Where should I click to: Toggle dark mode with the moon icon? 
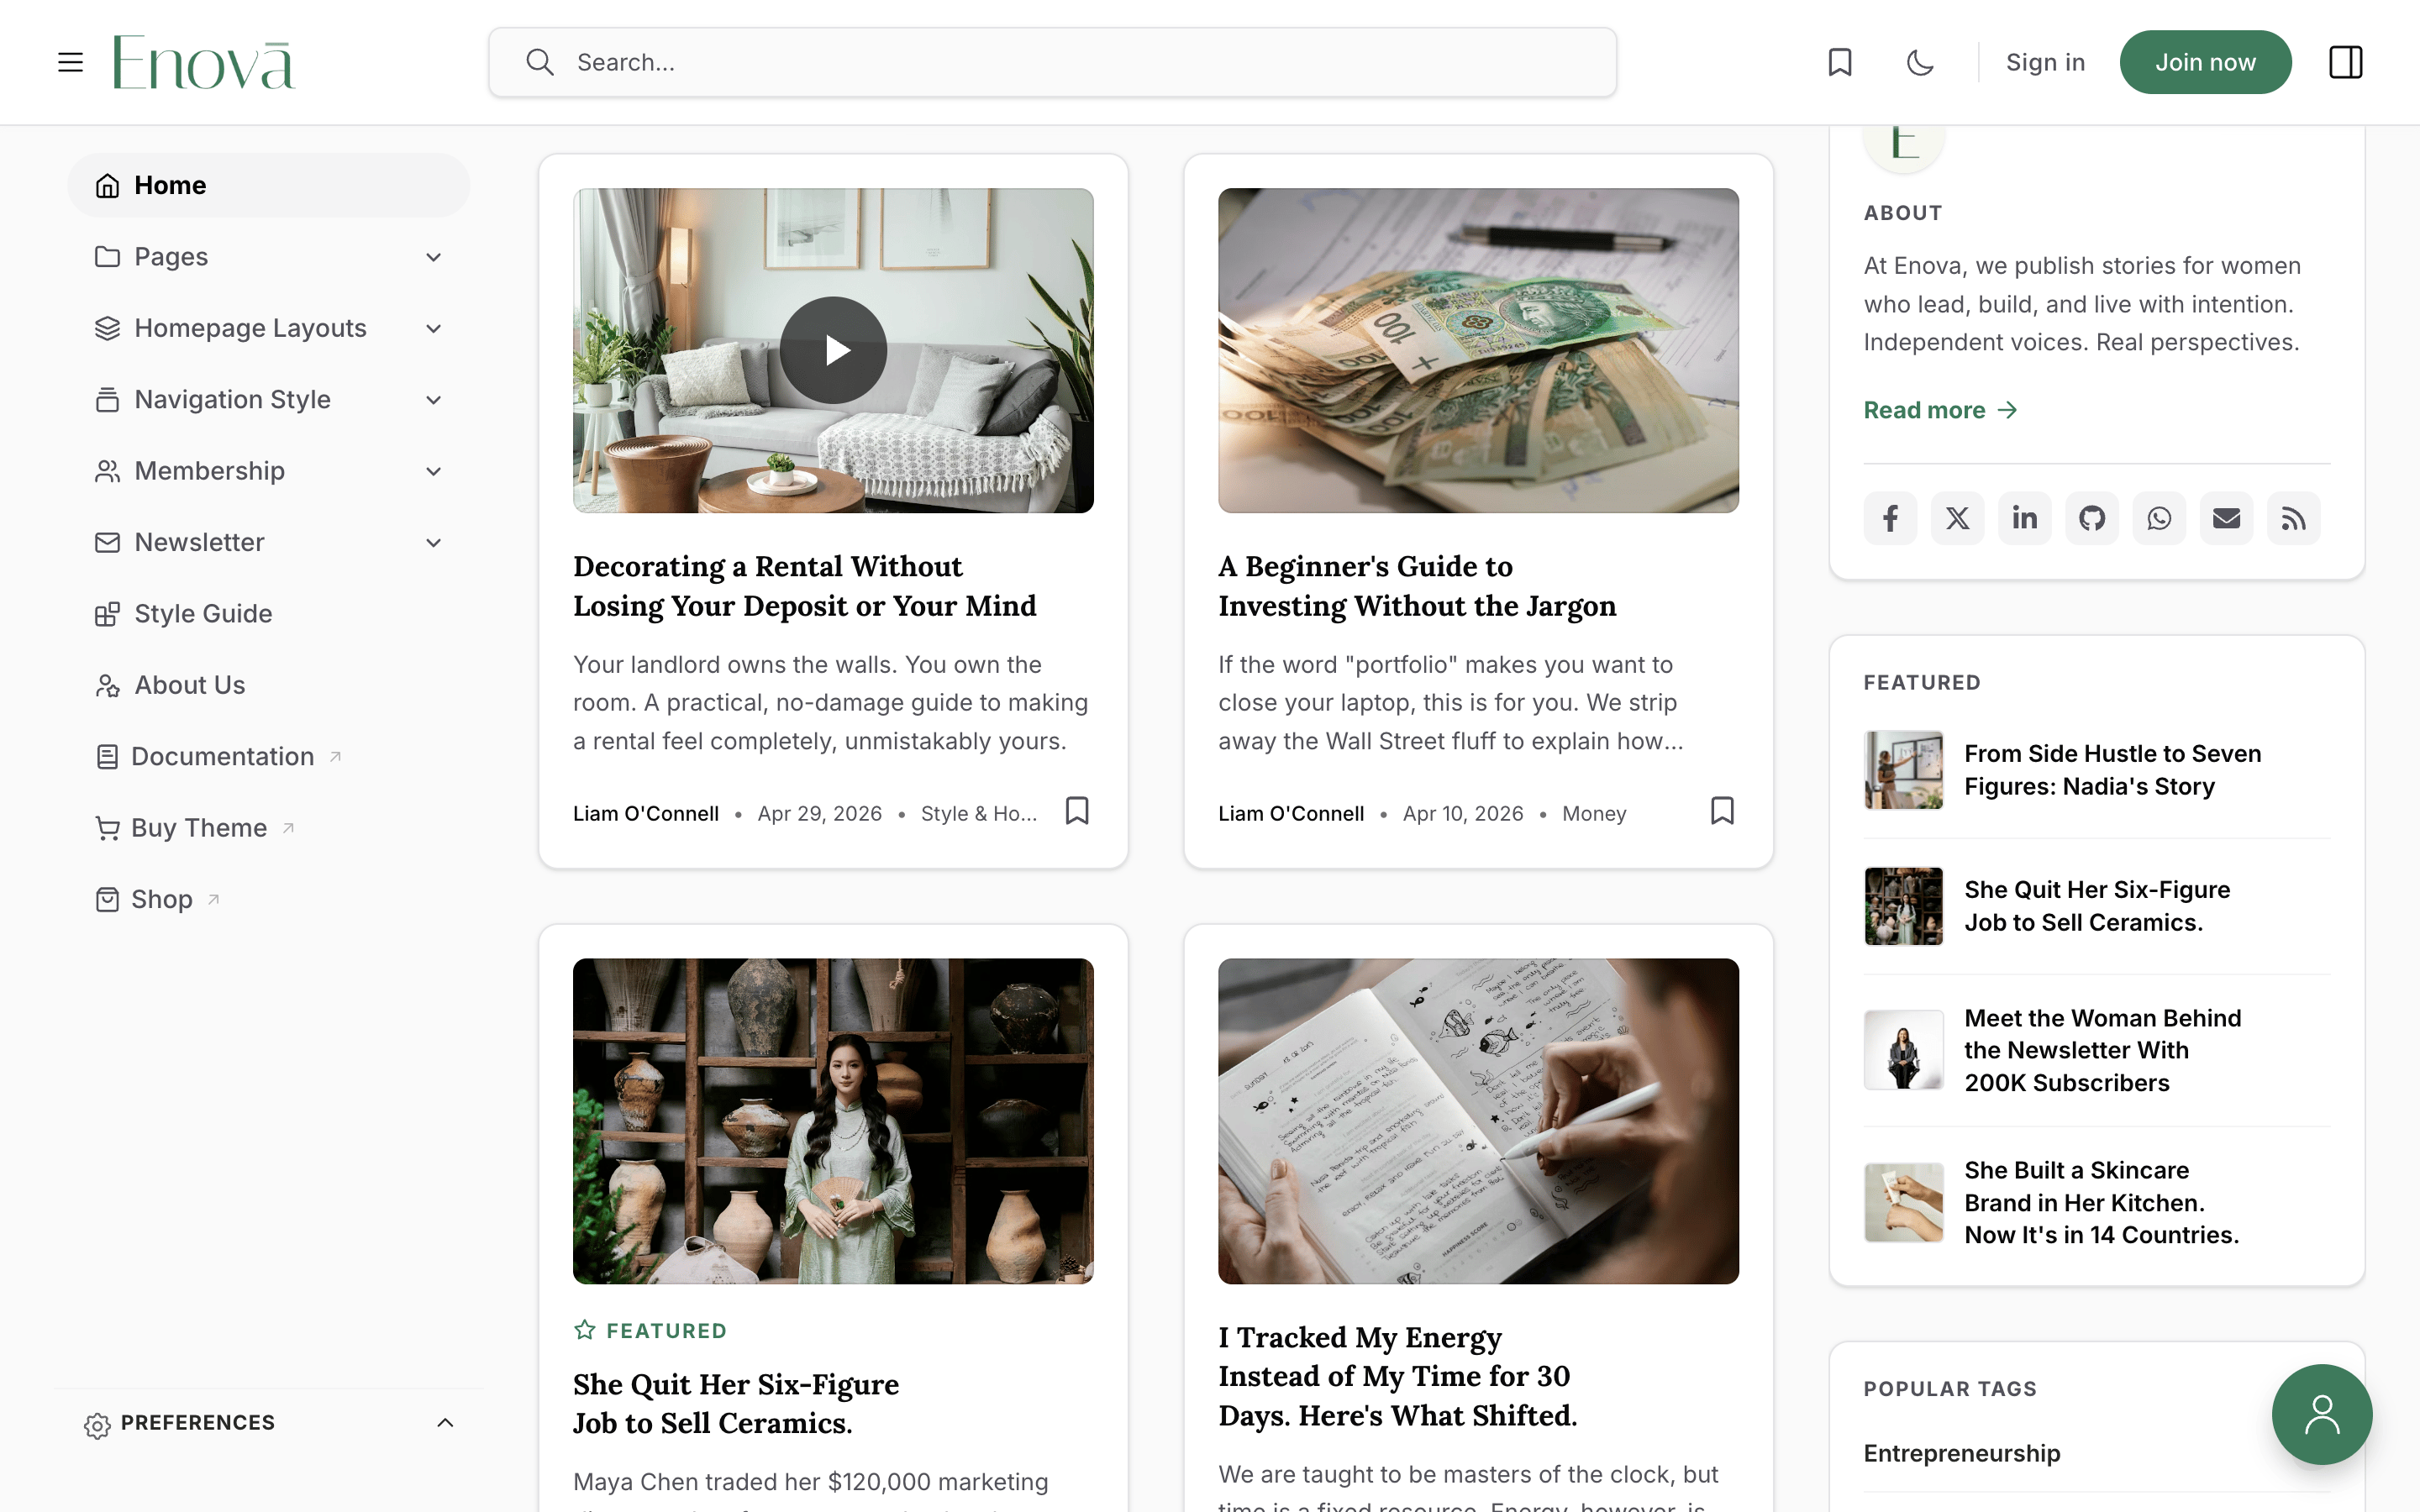coord(1920,62)
